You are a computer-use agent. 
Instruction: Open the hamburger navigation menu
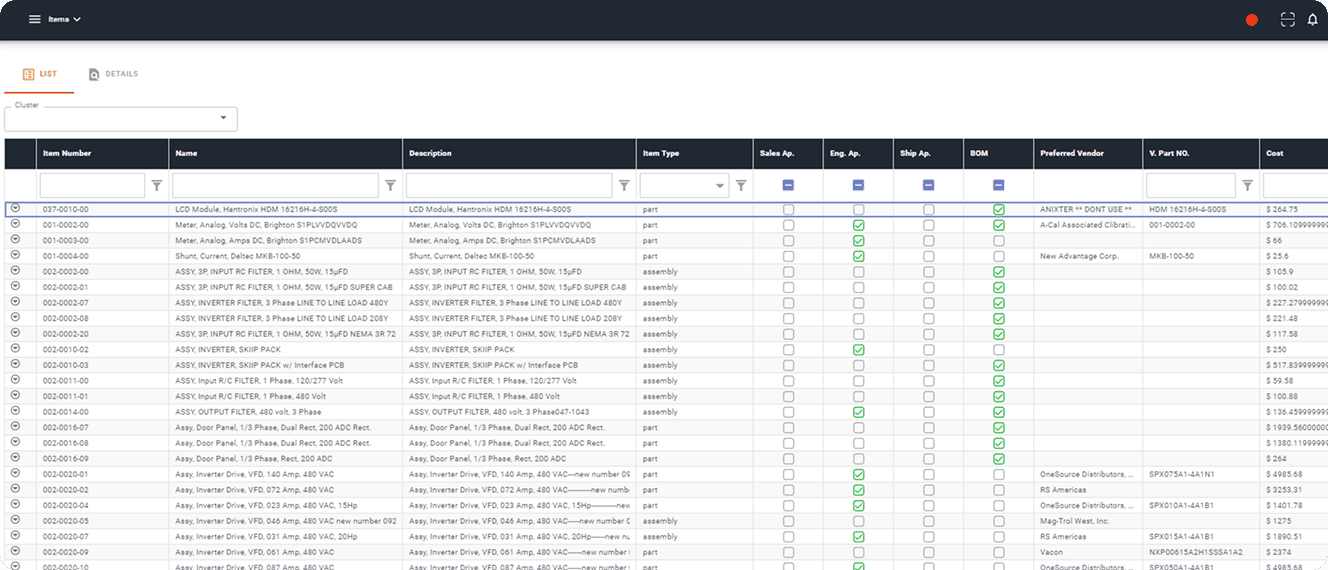(35, 19)
